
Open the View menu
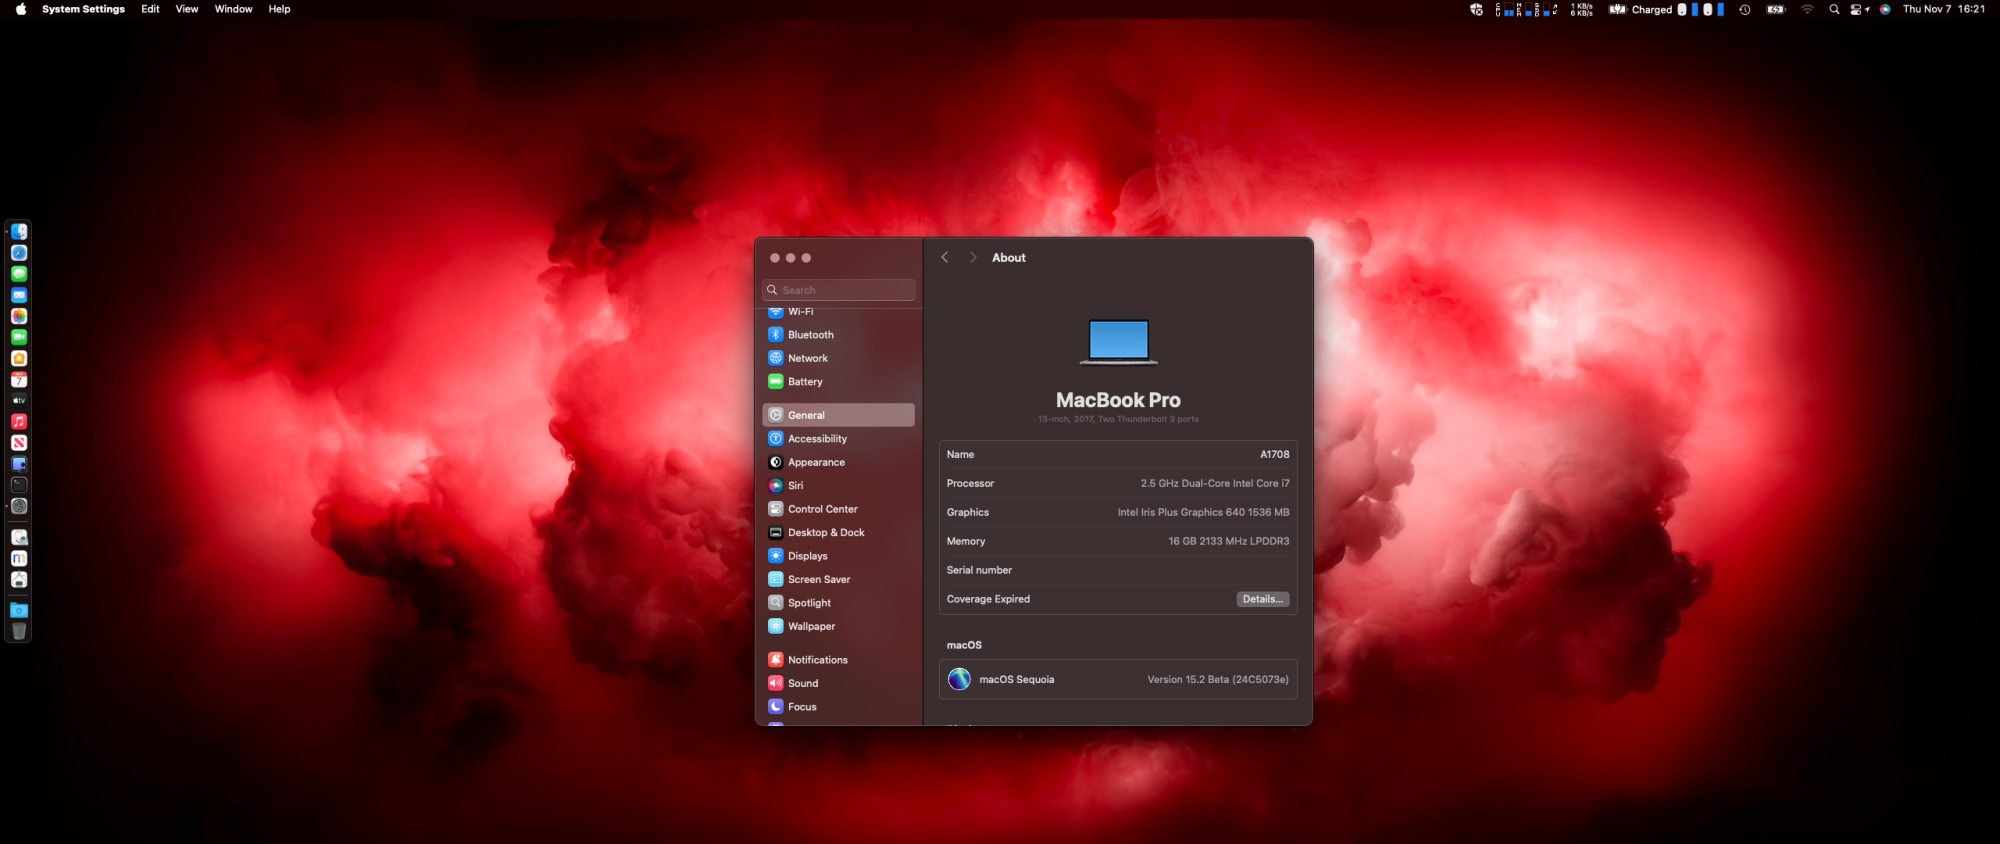(187, 9)
